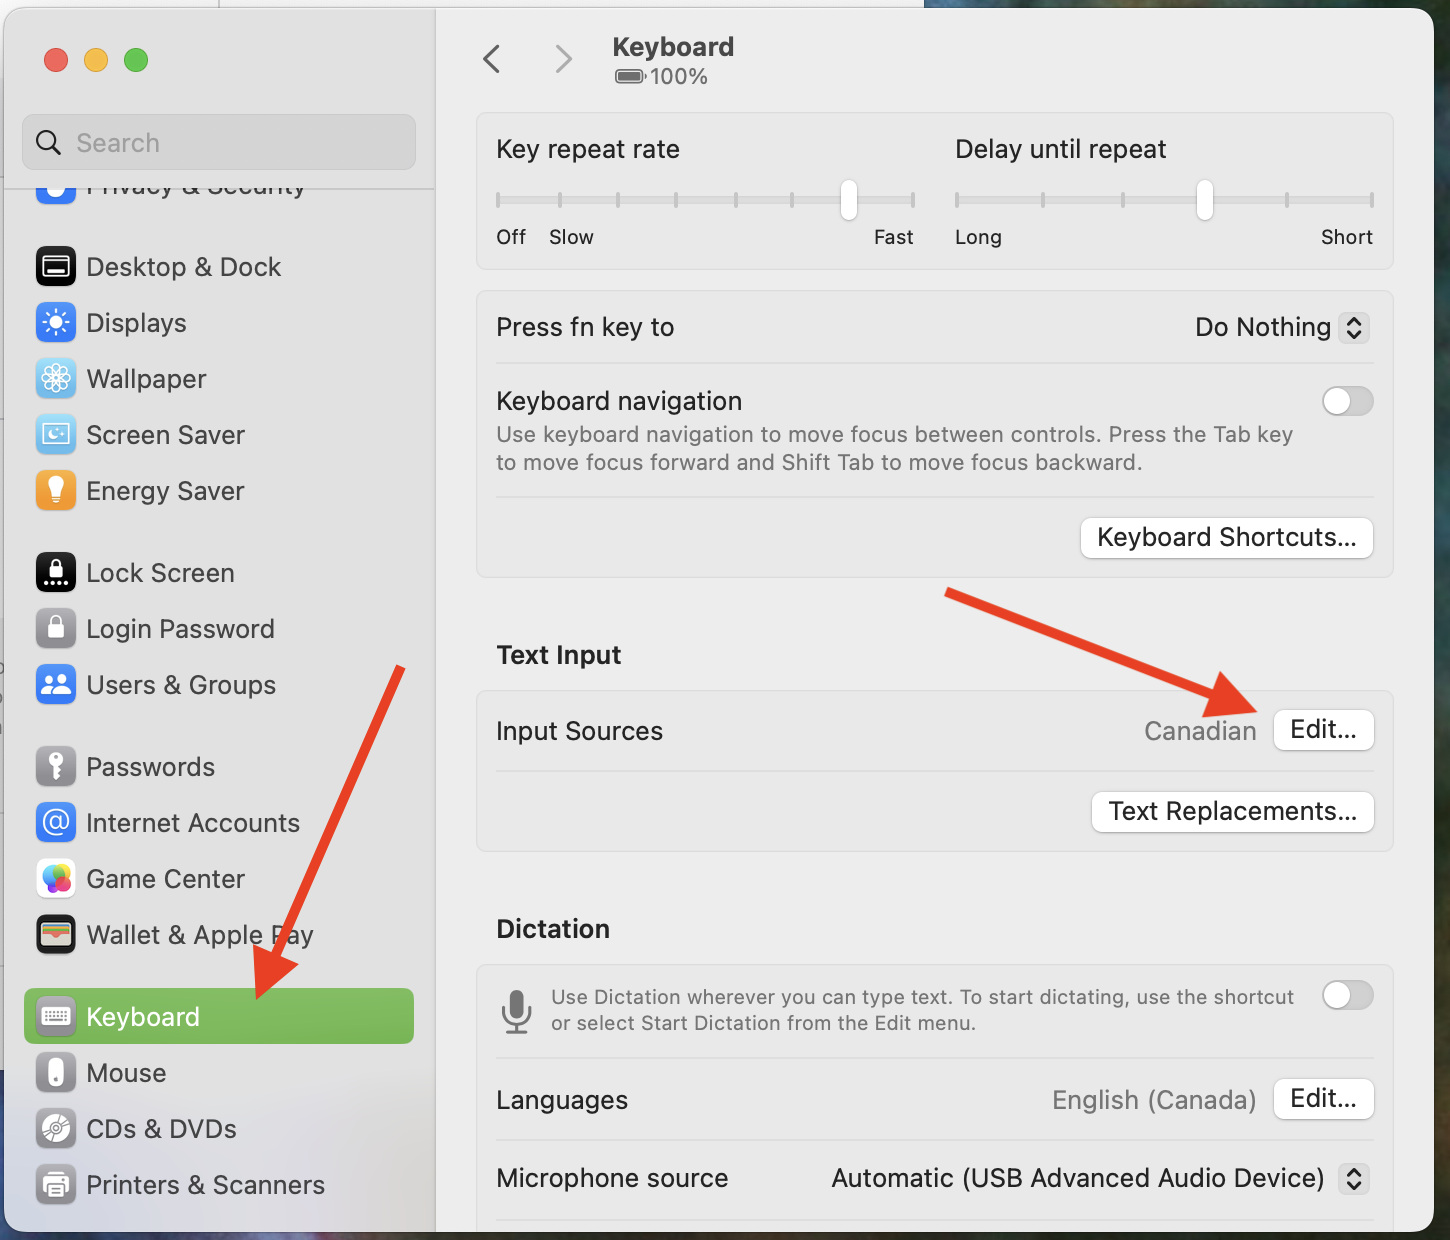
Task: Select the Wallpaper sidebar icon
Action: [x=56, y=378]
